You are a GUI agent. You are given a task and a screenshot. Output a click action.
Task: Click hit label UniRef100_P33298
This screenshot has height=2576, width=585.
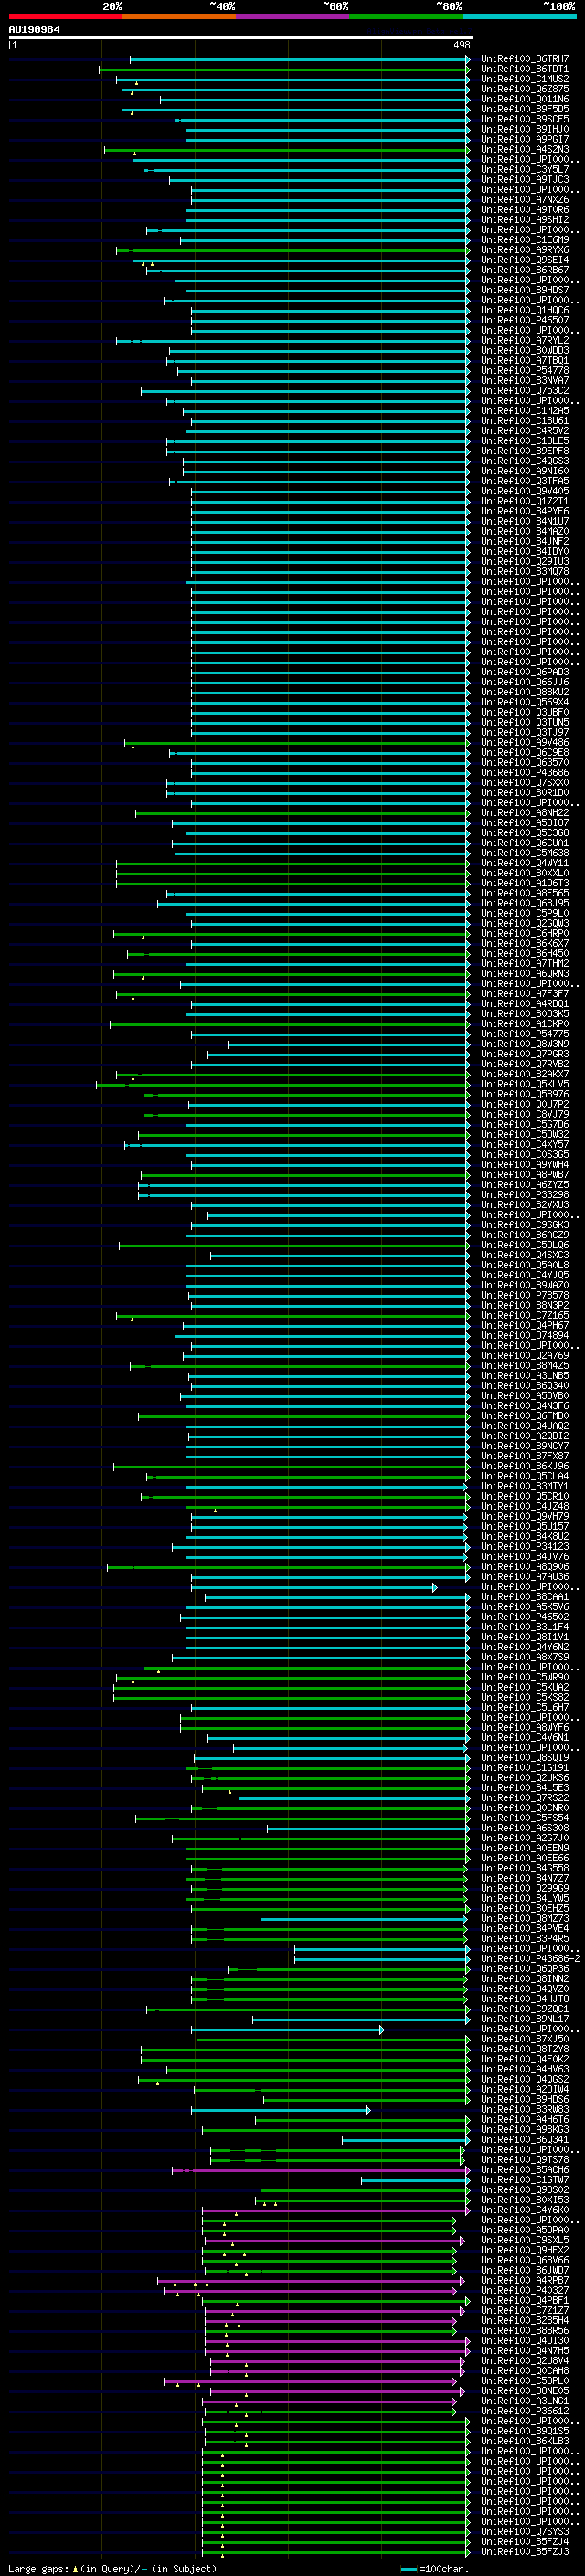pos(524,1195)
